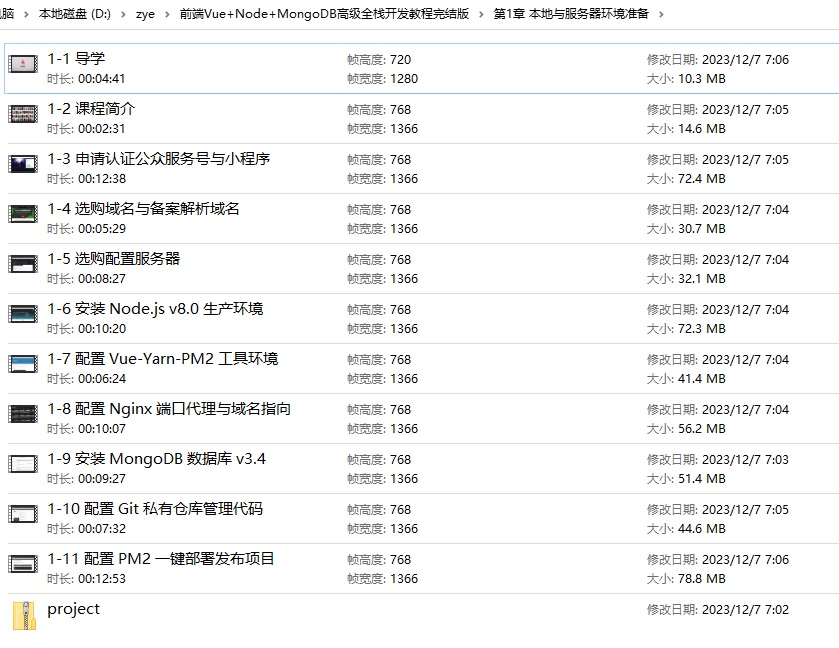Click size 72.3 MB text

coord(702,329)
